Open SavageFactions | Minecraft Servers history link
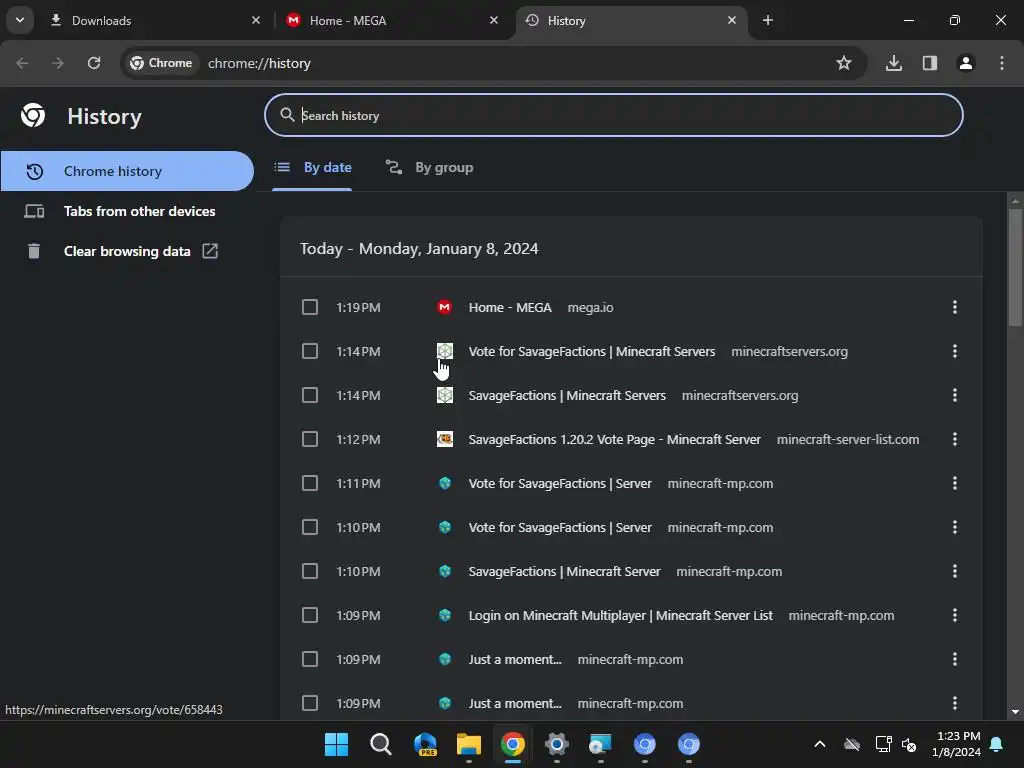 point(567,395)
